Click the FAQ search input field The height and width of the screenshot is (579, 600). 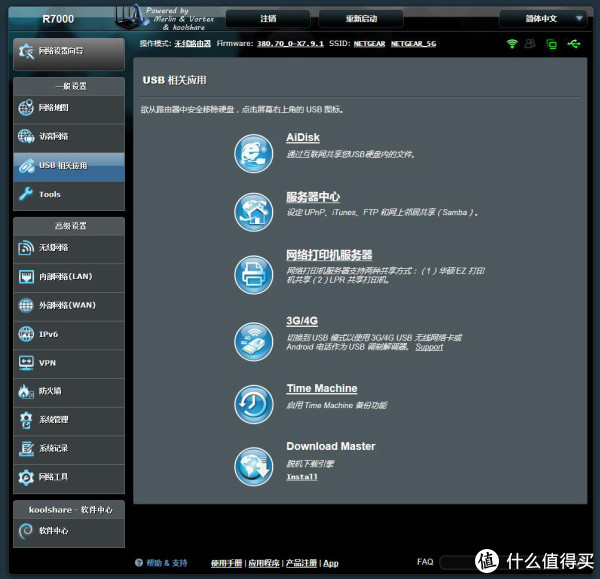[513, 562]
